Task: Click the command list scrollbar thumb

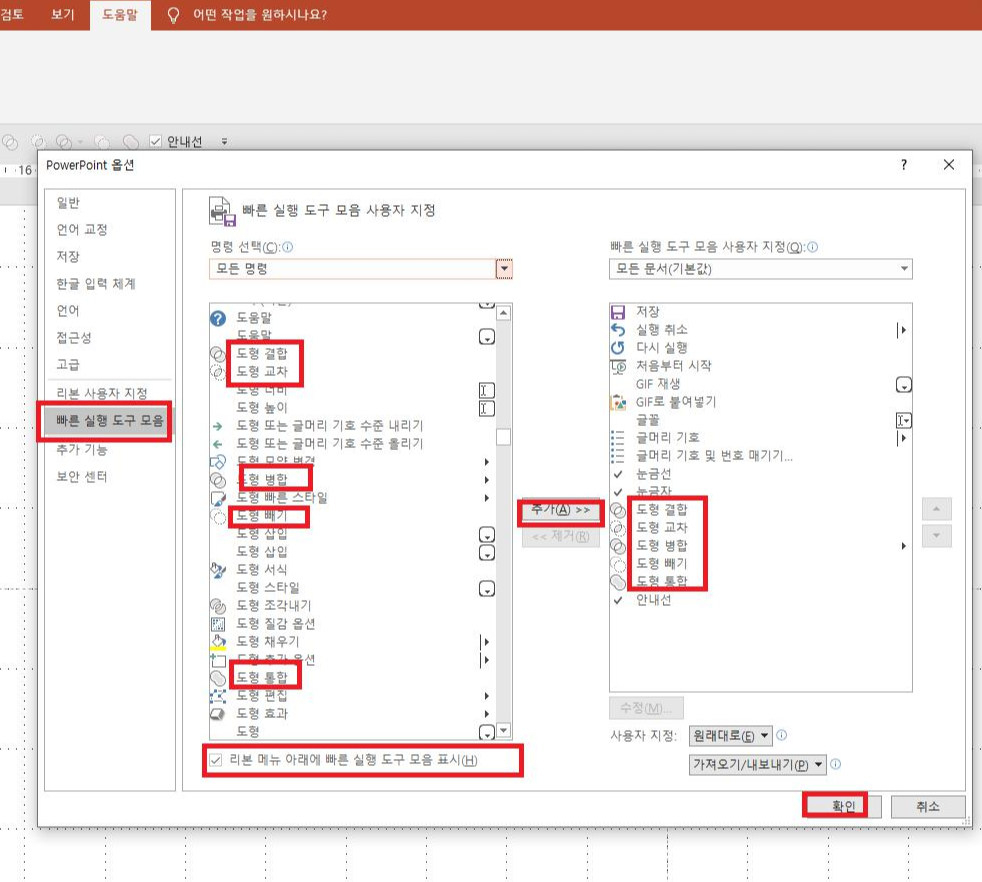Action: 504,437
